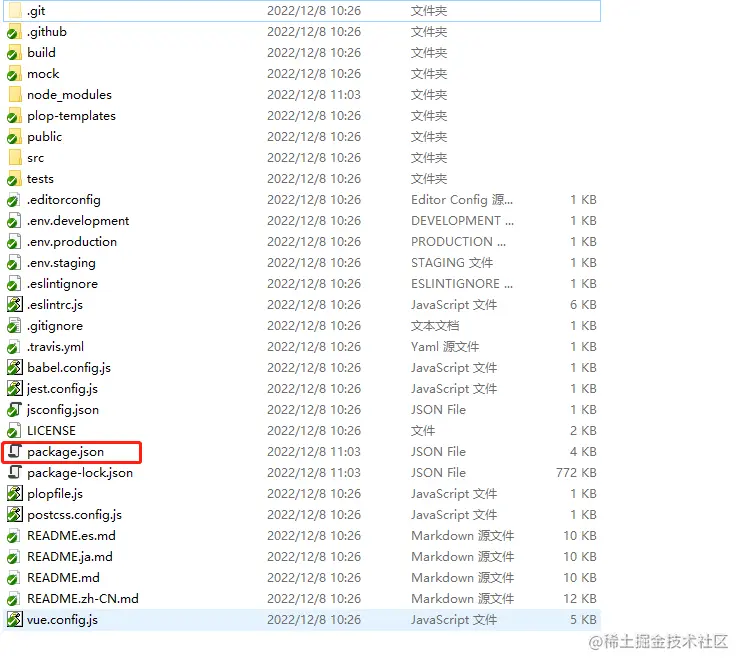Click the .github folder icon
This screenshot has width=747, height=669.
[x=14, y=31]
